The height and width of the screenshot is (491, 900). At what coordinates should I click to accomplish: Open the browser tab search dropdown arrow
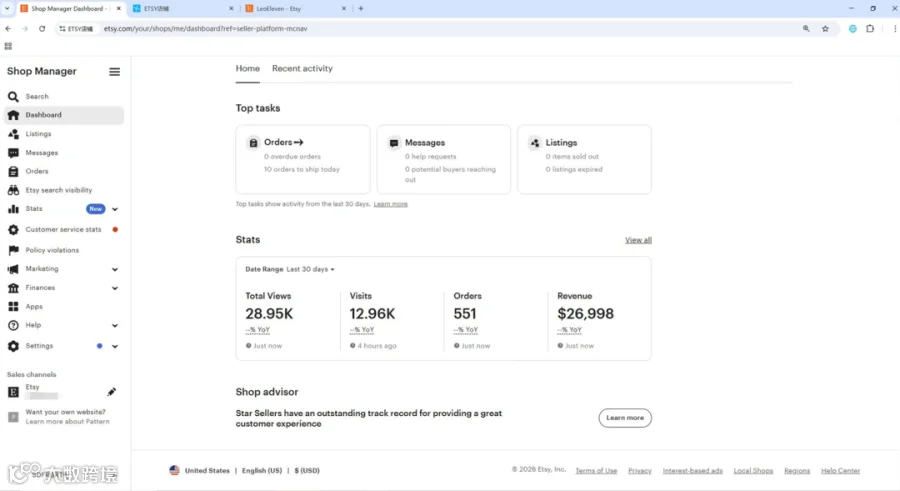pyautogui.click(x=7, y=9)
